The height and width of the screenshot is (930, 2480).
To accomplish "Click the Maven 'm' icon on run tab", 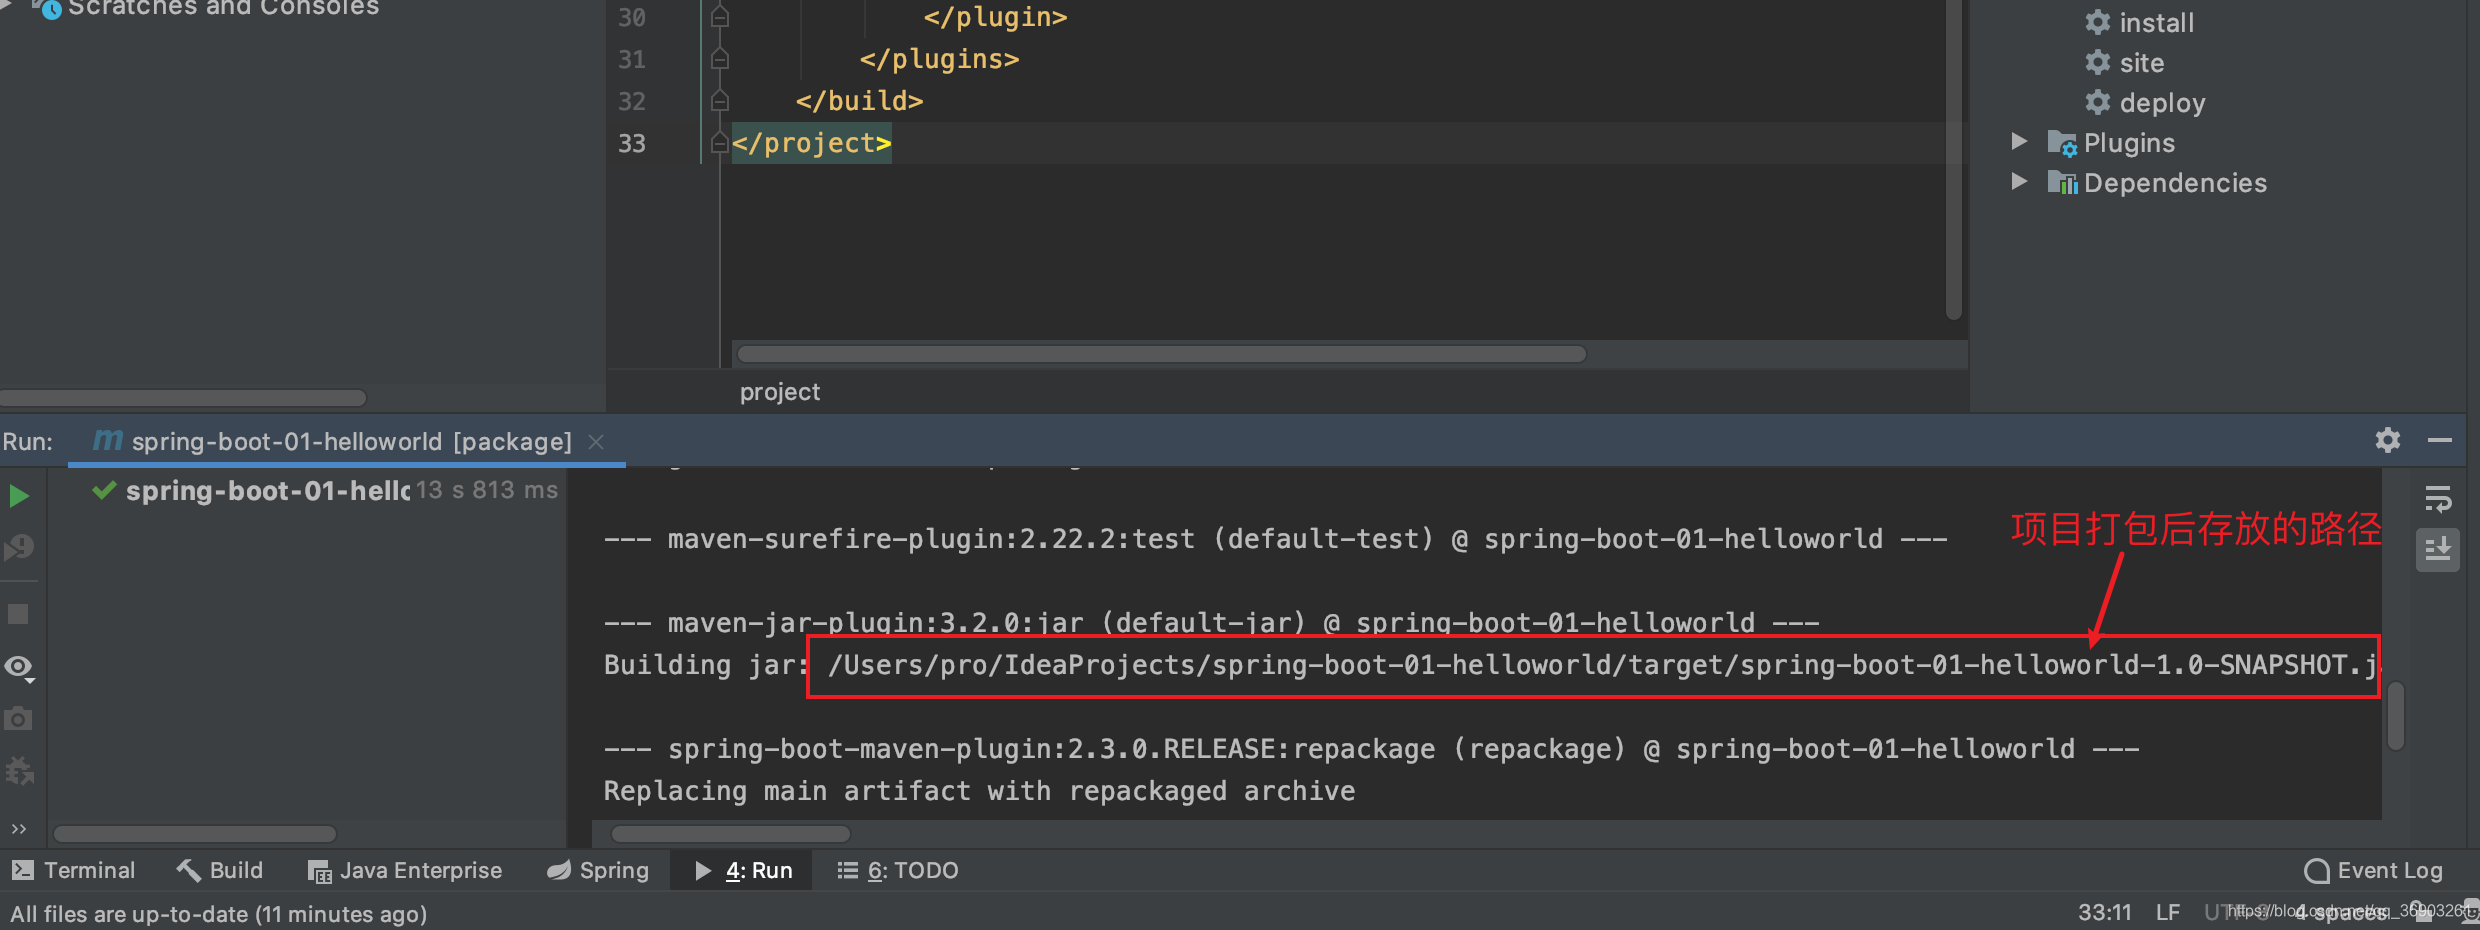I will [x=108, y=440].
